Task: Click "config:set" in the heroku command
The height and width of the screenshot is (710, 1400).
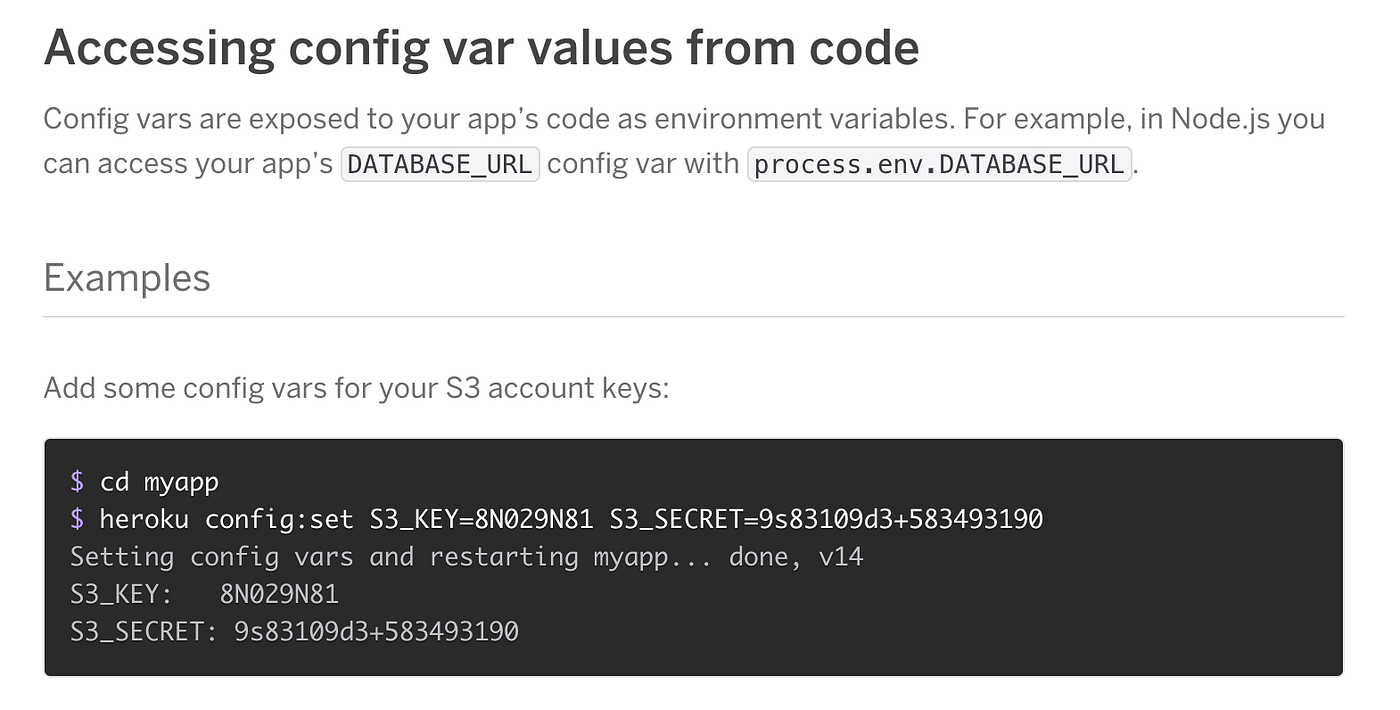Action: [x=279, y=519]
